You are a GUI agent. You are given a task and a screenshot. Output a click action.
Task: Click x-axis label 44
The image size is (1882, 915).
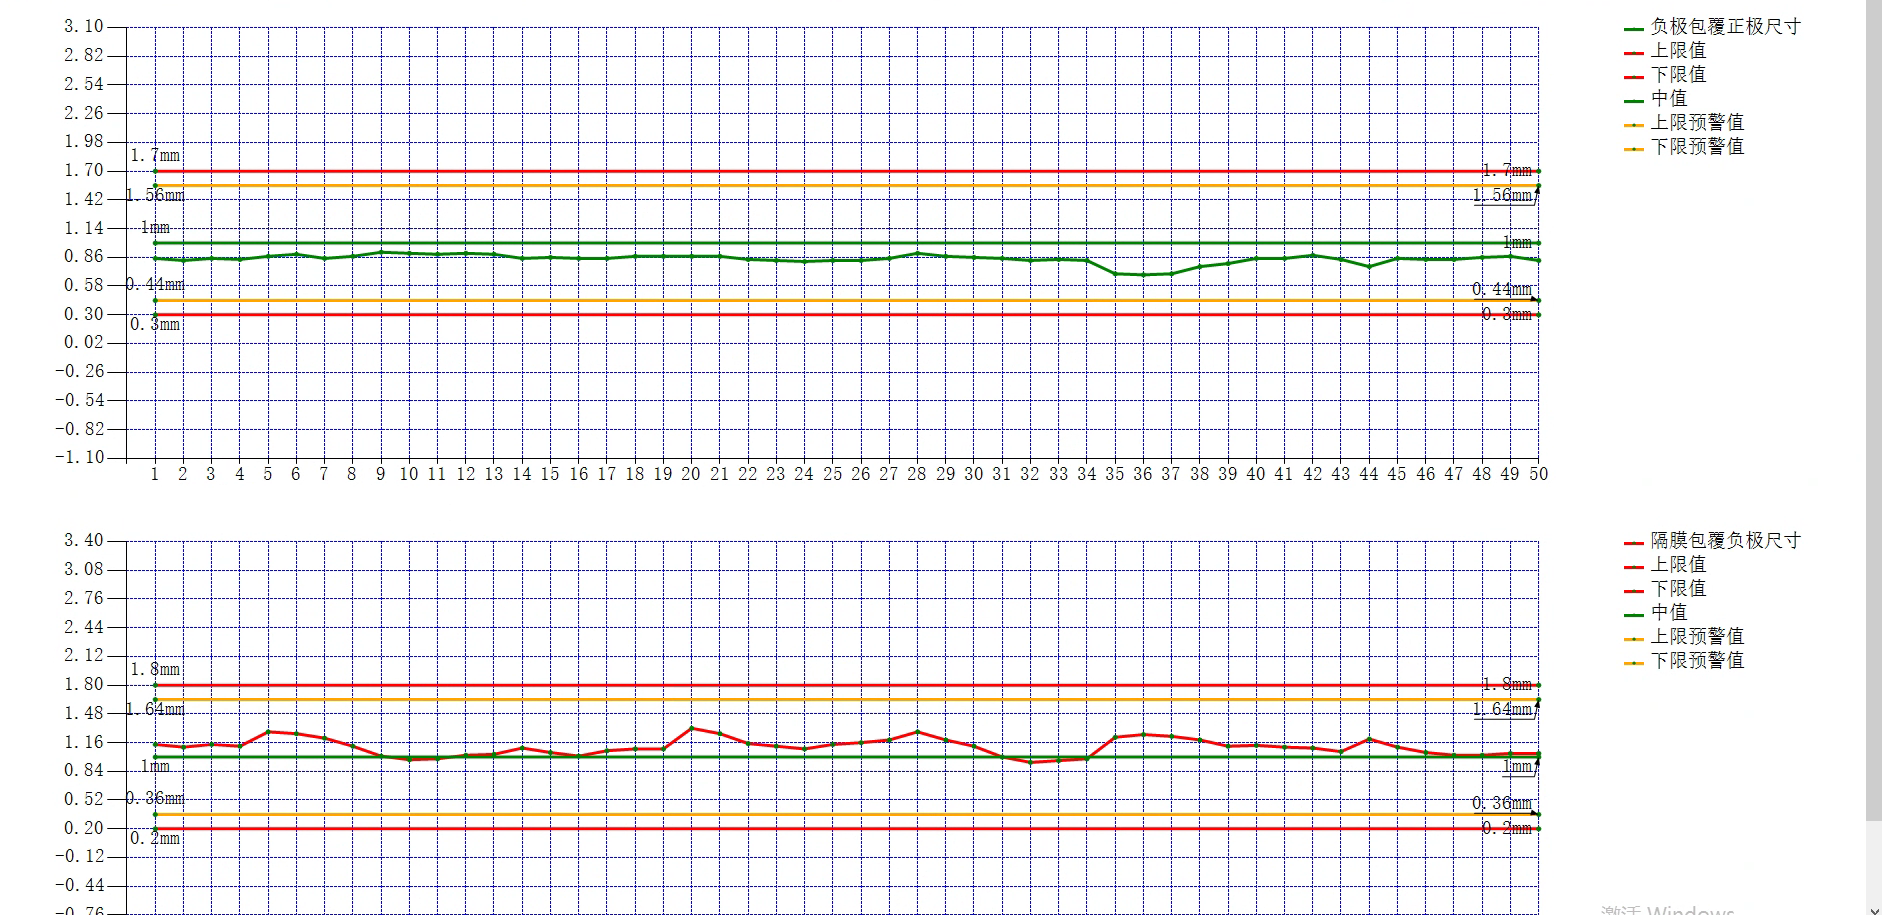pos(1368,474)
